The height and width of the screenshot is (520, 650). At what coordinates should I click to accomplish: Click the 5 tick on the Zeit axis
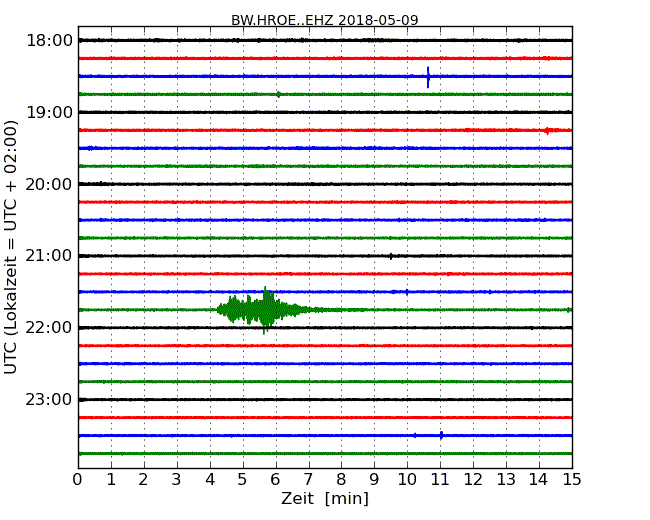[243, 480]
